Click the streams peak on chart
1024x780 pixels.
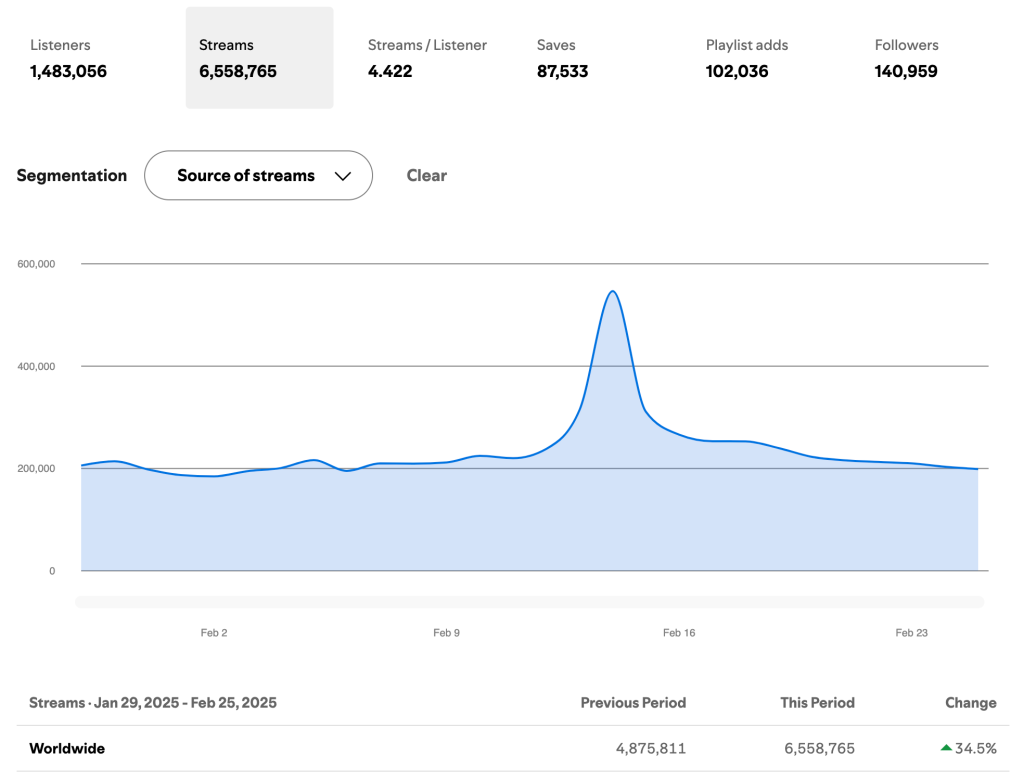point(613,292)
